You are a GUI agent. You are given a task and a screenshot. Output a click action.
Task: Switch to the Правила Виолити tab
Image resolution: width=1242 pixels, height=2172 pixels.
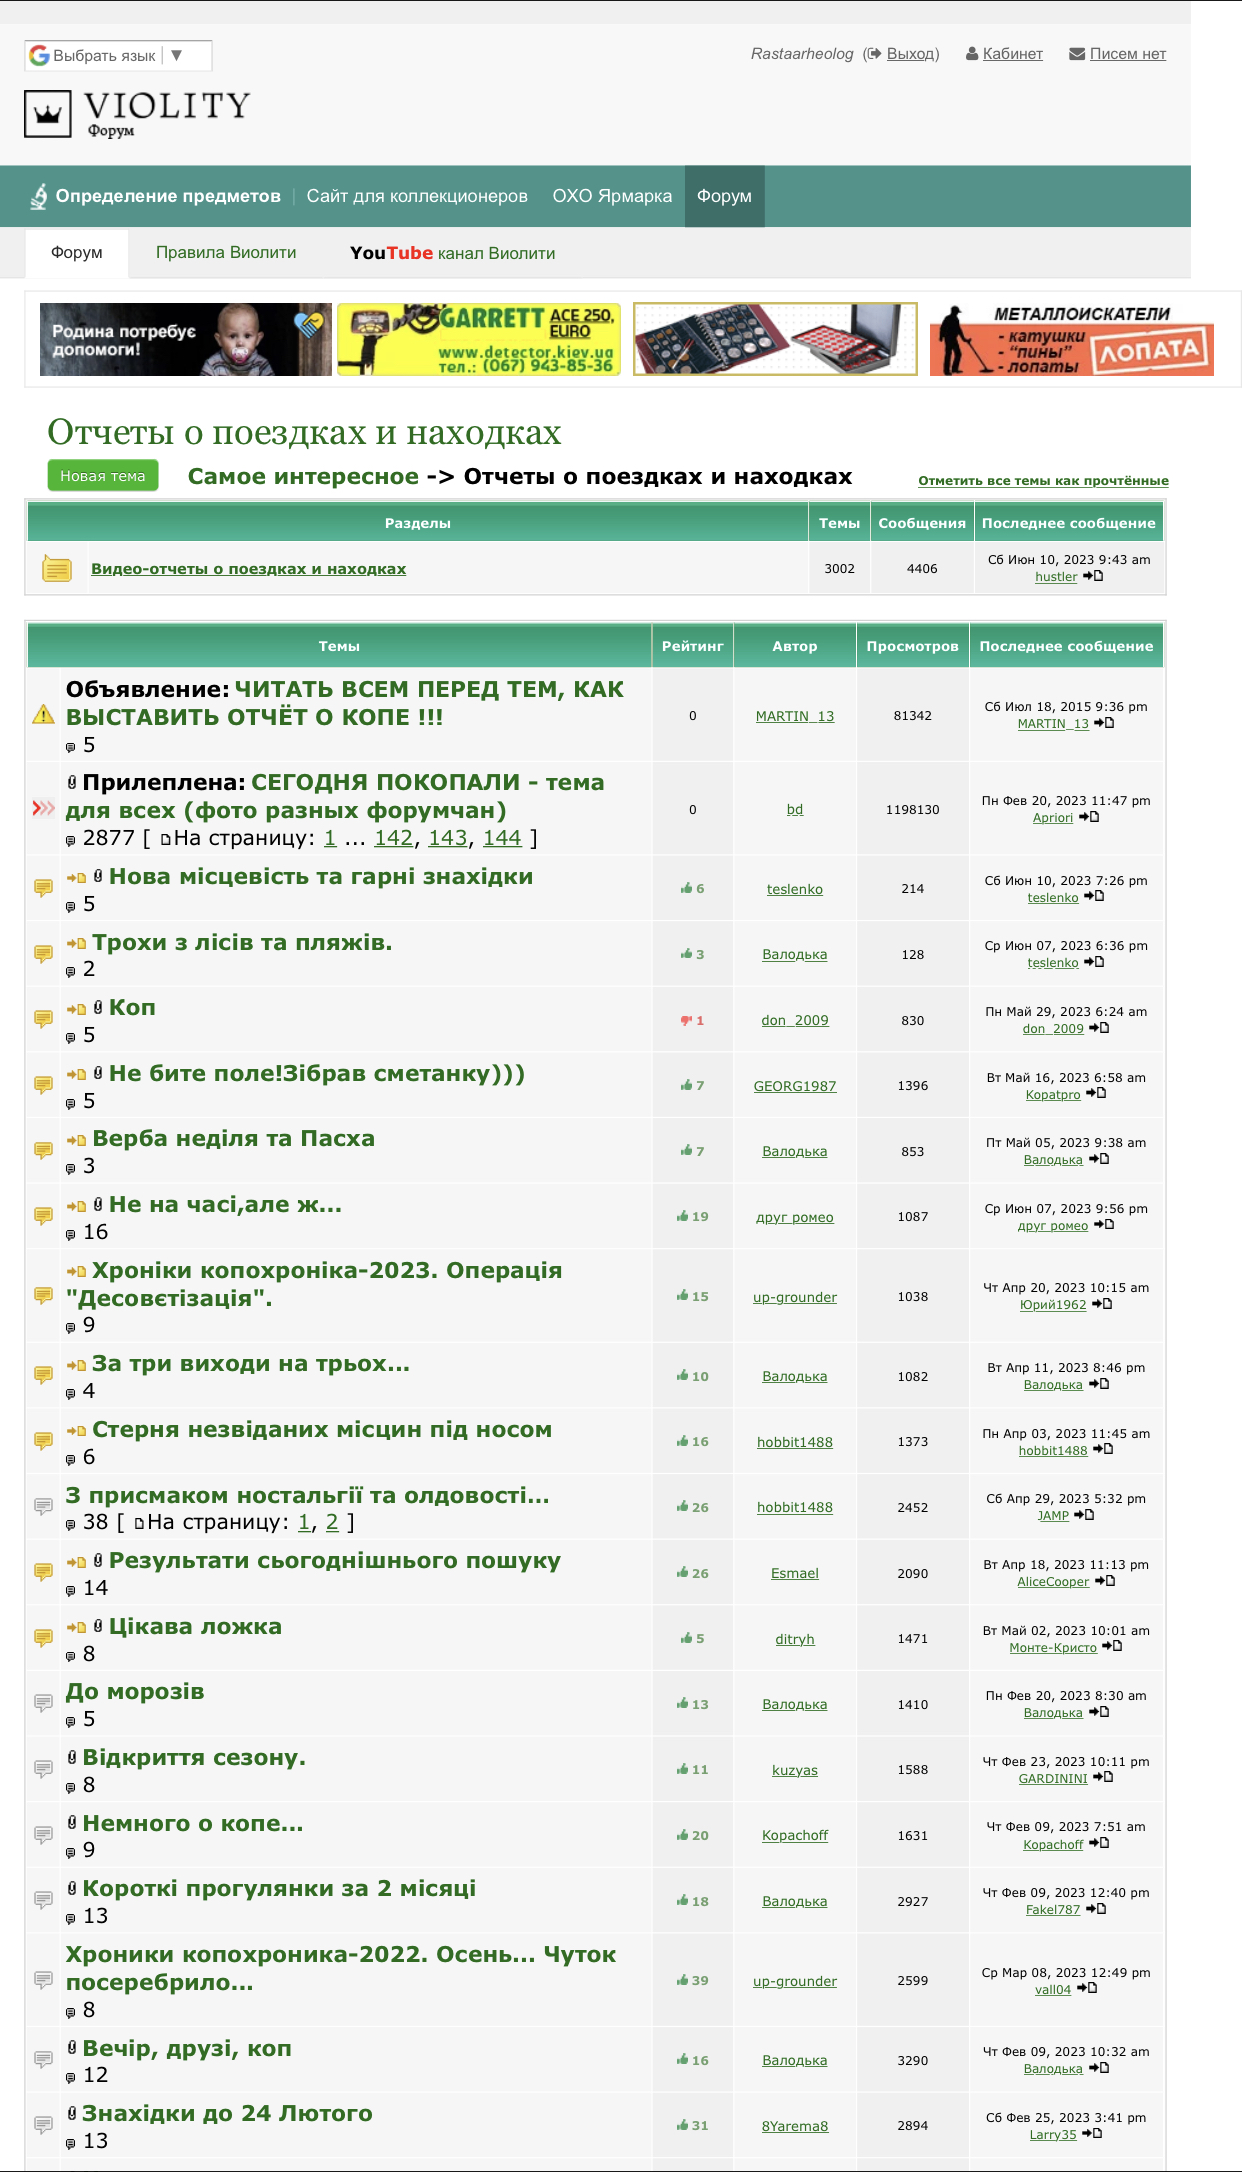pyautogui.click(x=226, y=253)
